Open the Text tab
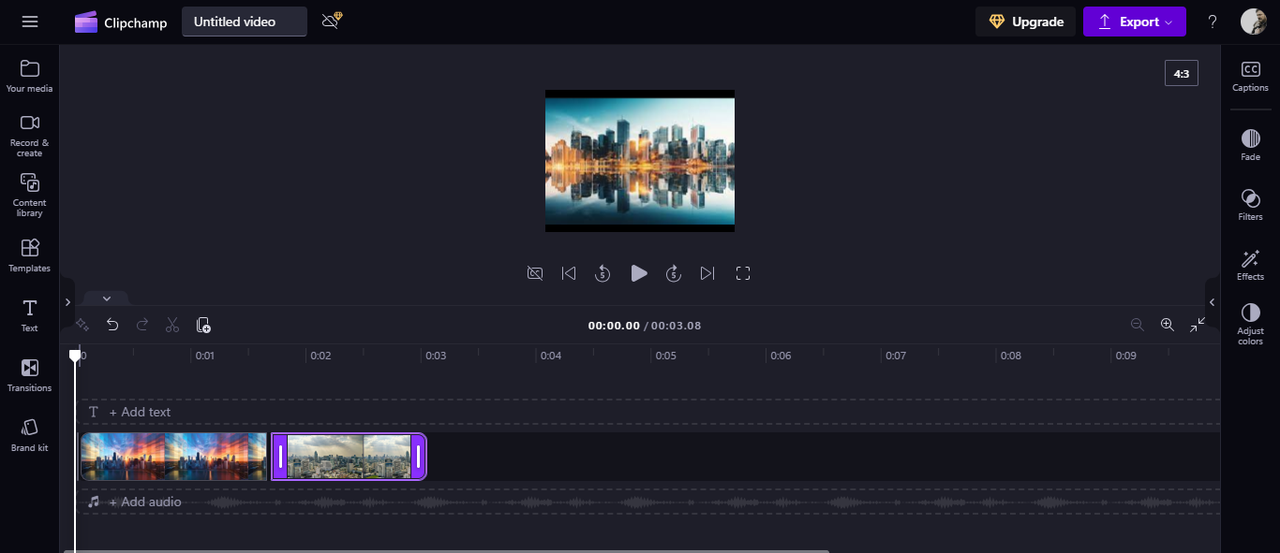 30,315
